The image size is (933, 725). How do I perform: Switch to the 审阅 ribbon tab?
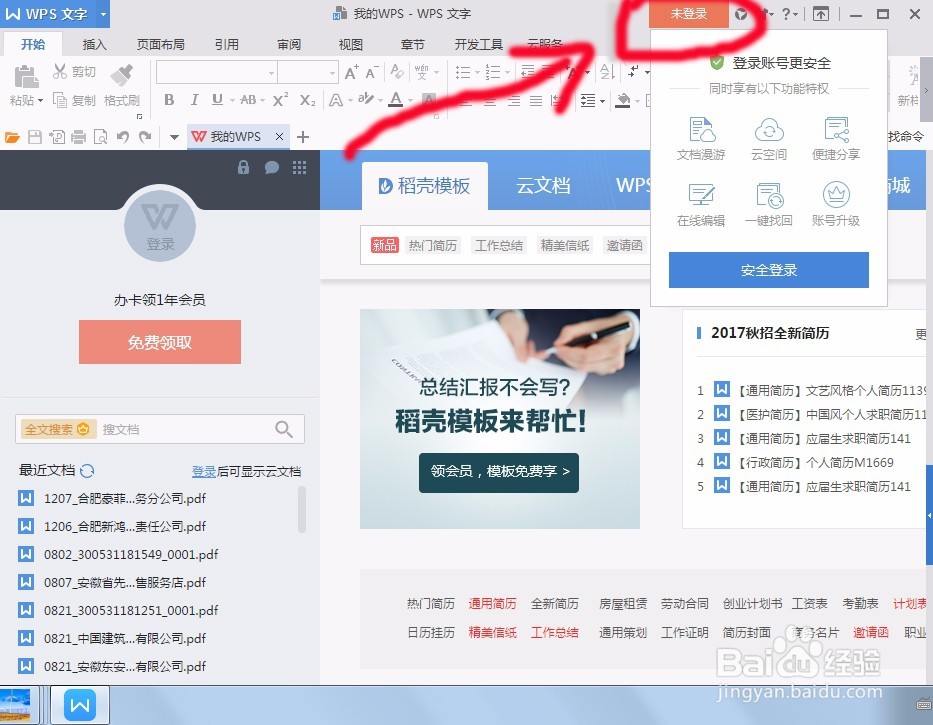click(x=289, y=45)
